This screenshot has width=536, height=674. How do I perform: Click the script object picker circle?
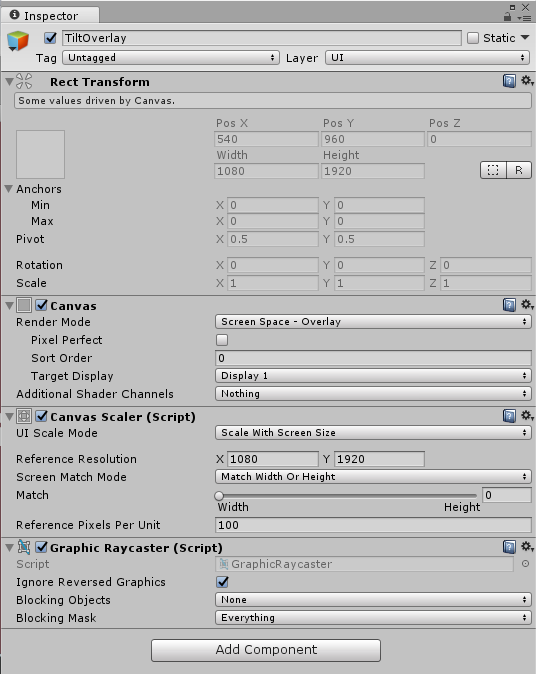pyautogui.click(x=525, y=564)
